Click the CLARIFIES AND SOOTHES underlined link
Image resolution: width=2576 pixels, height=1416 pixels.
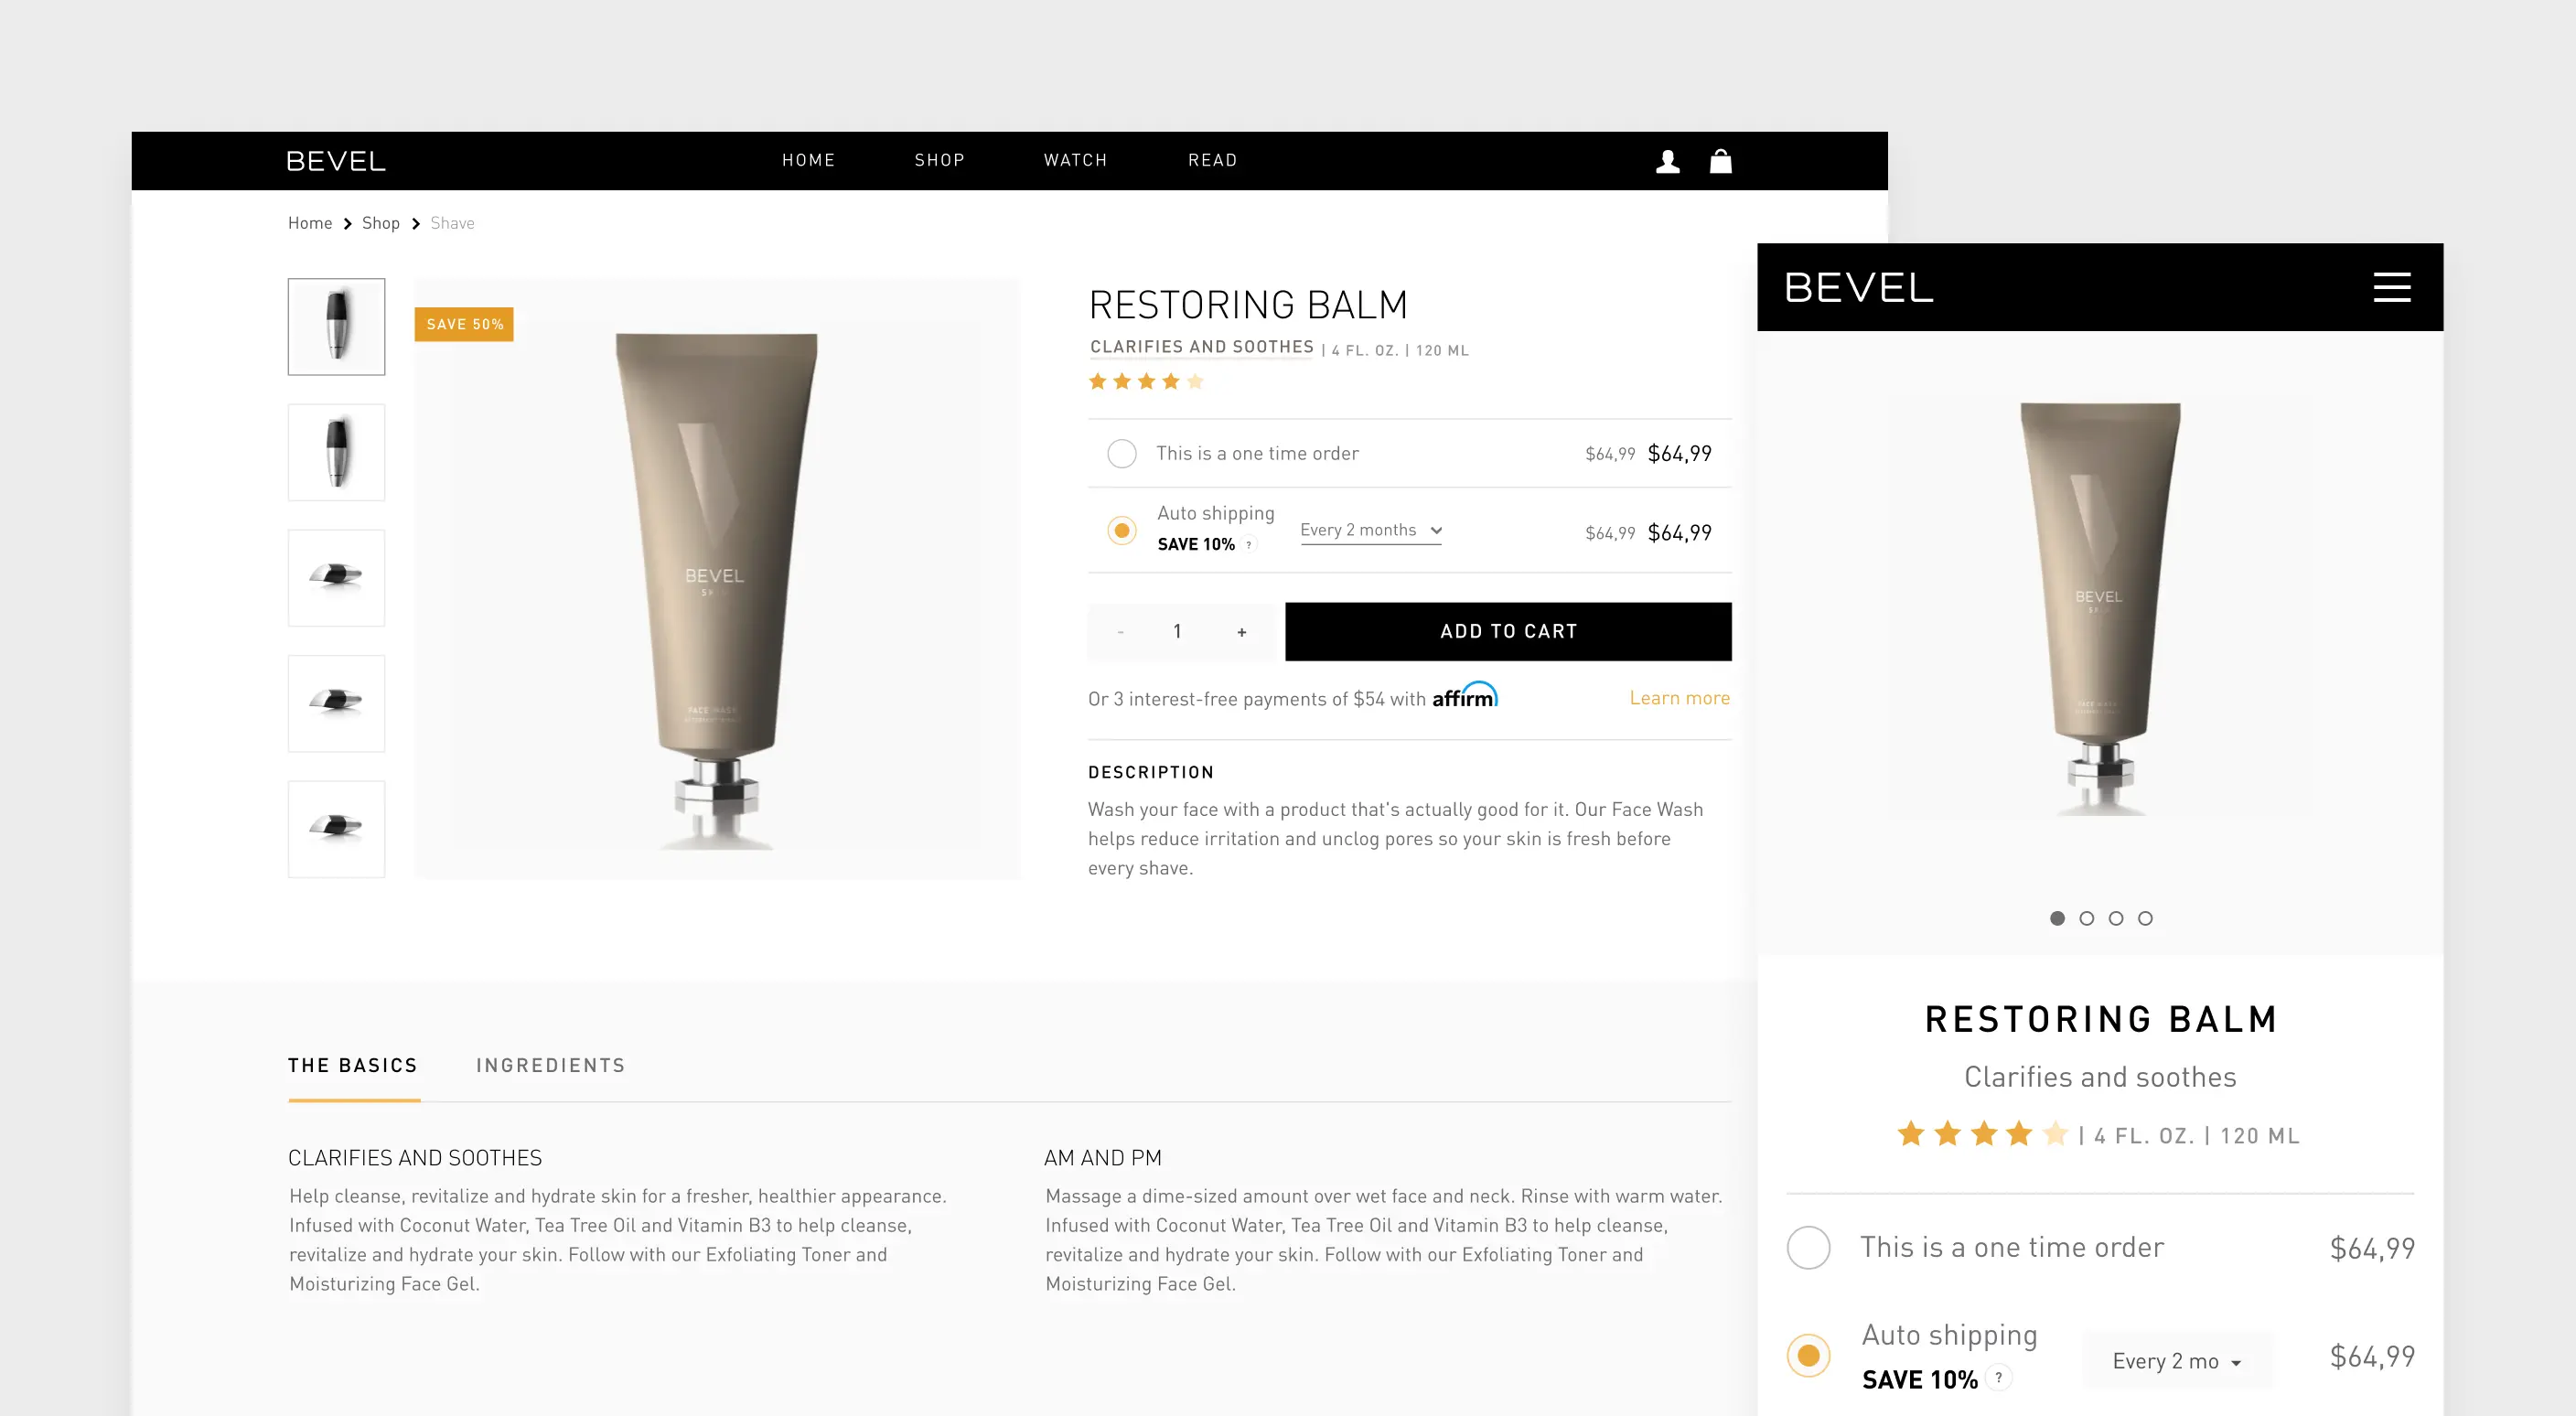(1201, 347)
